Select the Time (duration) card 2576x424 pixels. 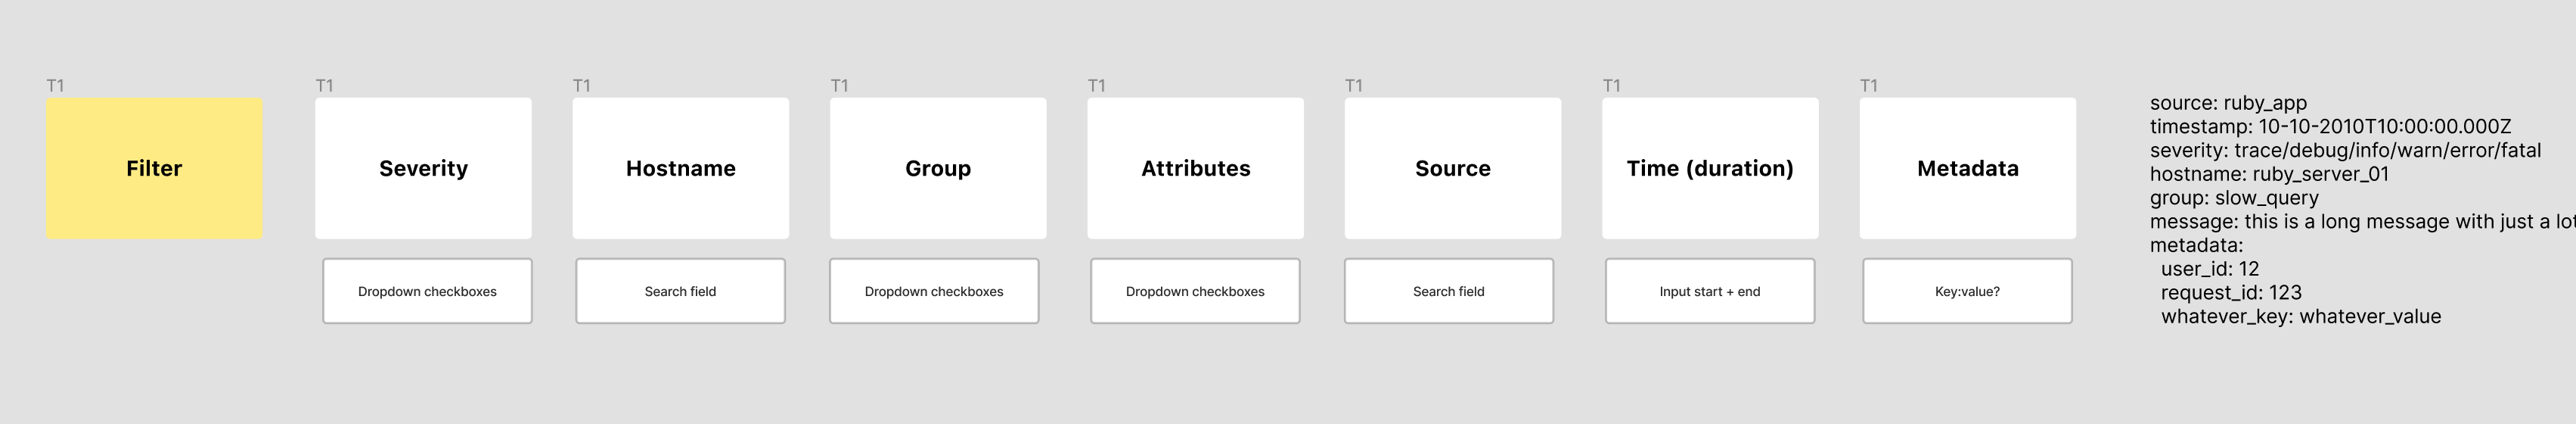pyautogui.click(x=1709, y=168)
